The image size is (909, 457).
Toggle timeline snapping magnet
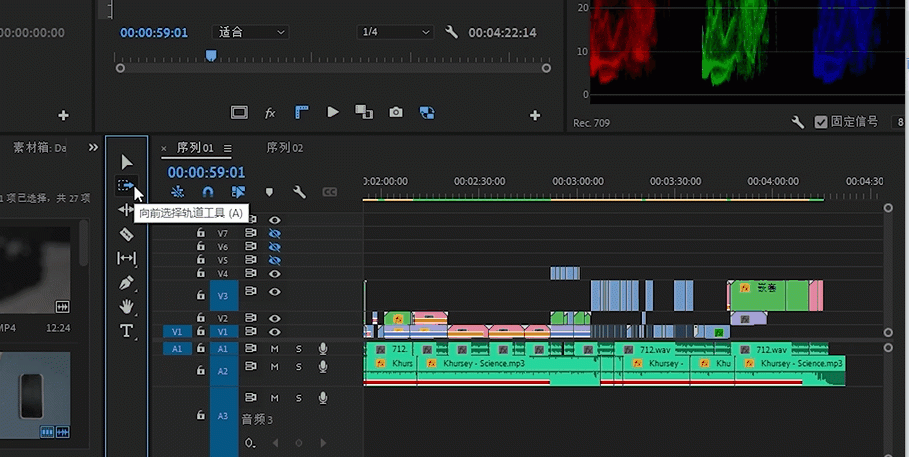(208, 192)
